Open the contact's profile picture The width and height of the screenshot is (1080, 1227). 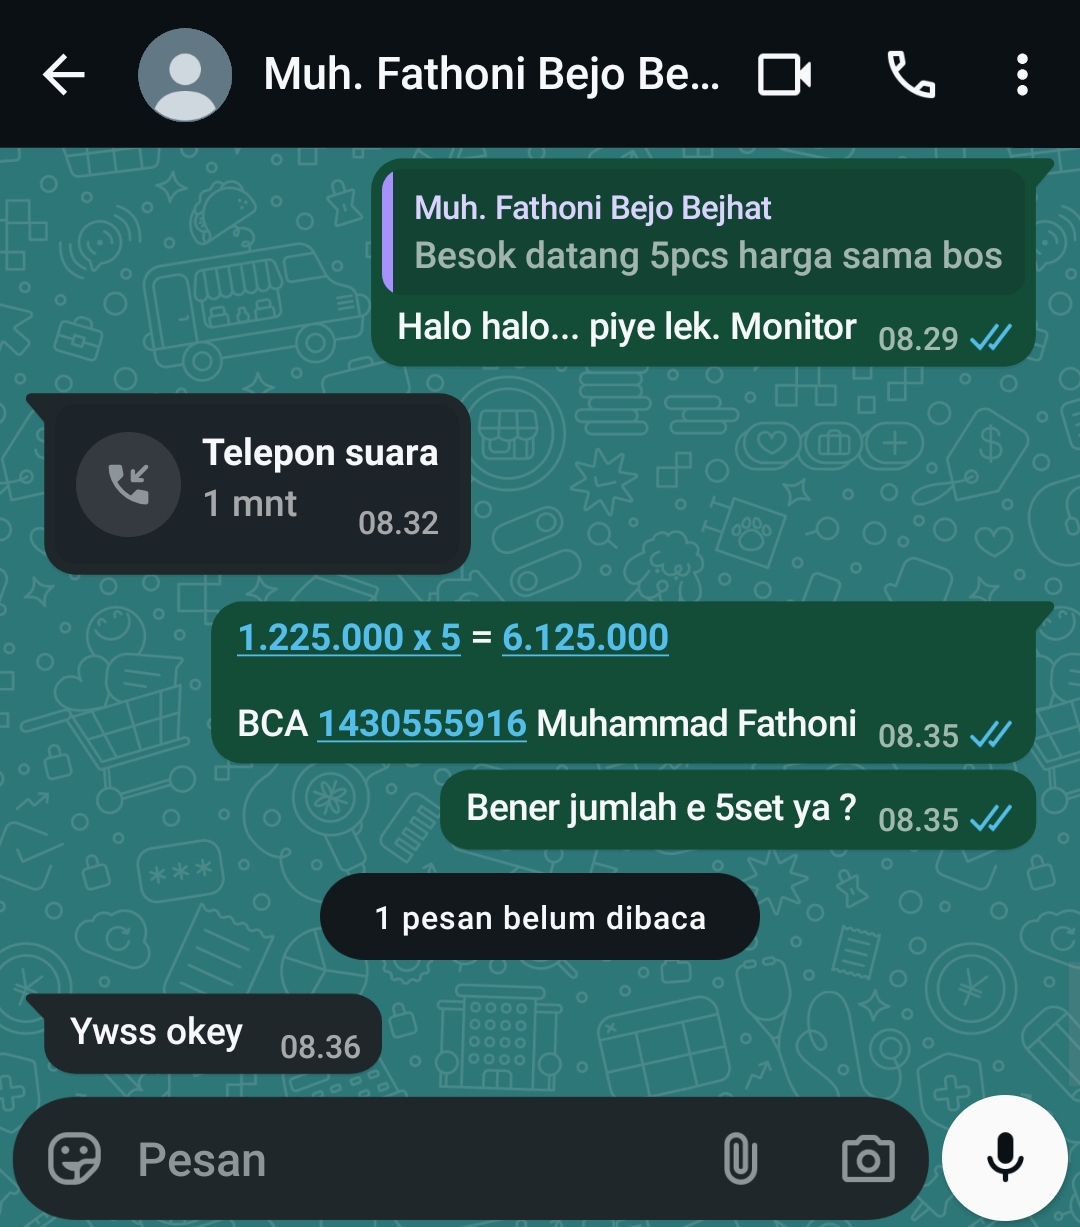pos(185,75)
